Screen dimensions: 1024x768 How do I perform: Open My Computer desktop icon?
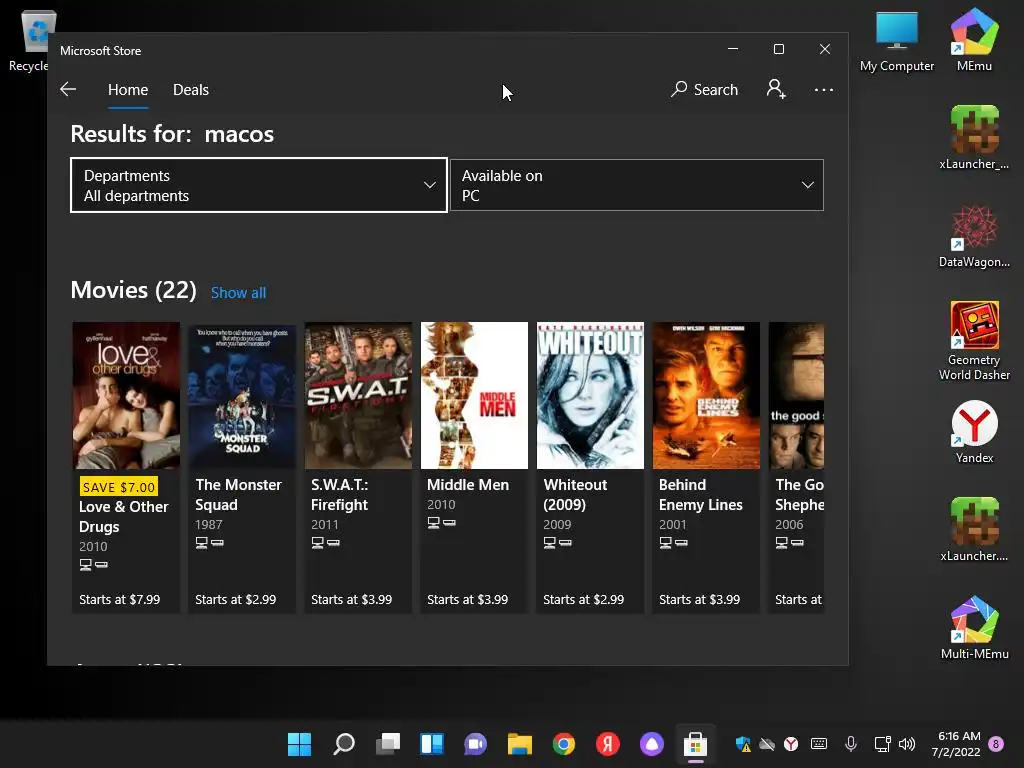click(x=897, y=40)
